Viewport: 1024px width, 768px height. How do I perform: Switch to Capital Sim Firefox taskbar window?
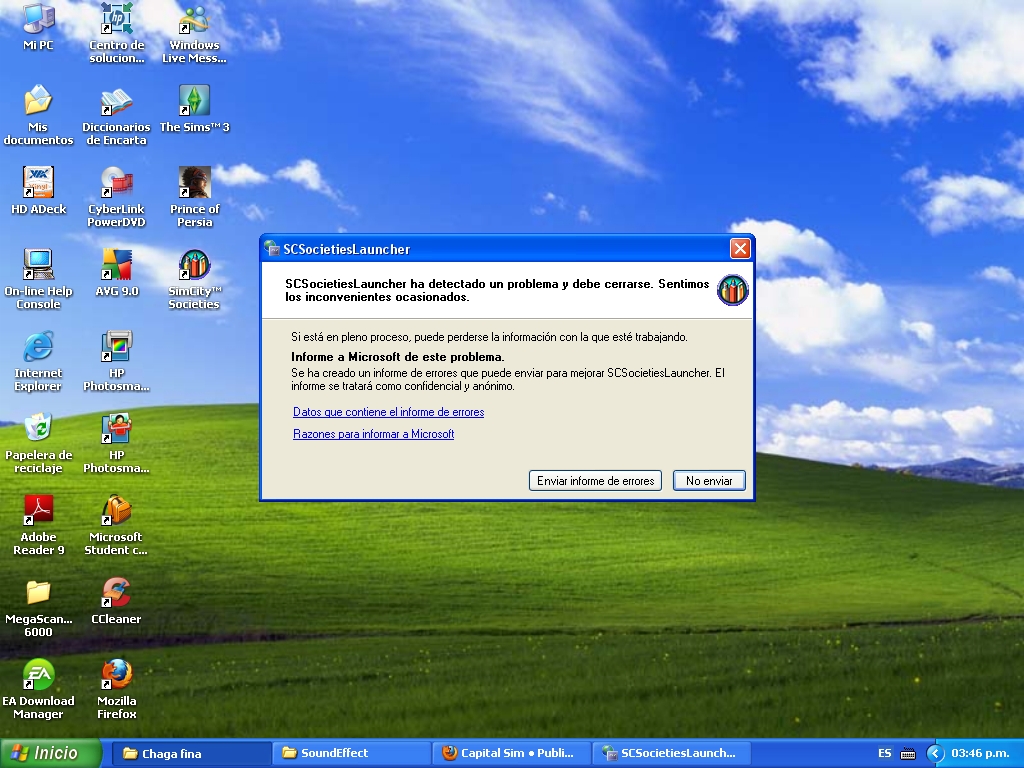[512, 754]
